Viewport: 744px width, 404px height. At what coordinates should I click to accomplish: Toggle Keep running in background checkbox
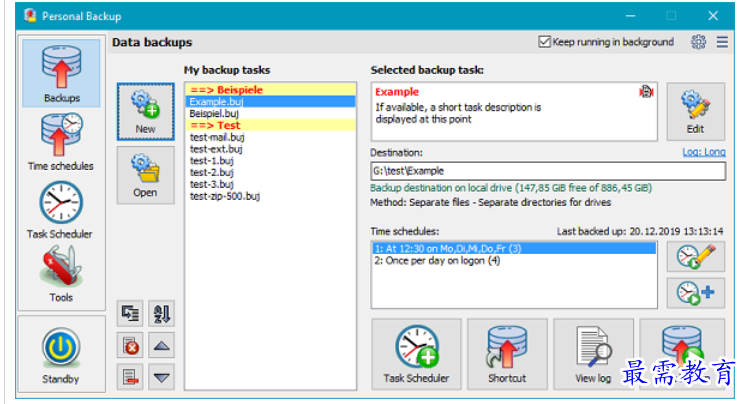[545, 42]
